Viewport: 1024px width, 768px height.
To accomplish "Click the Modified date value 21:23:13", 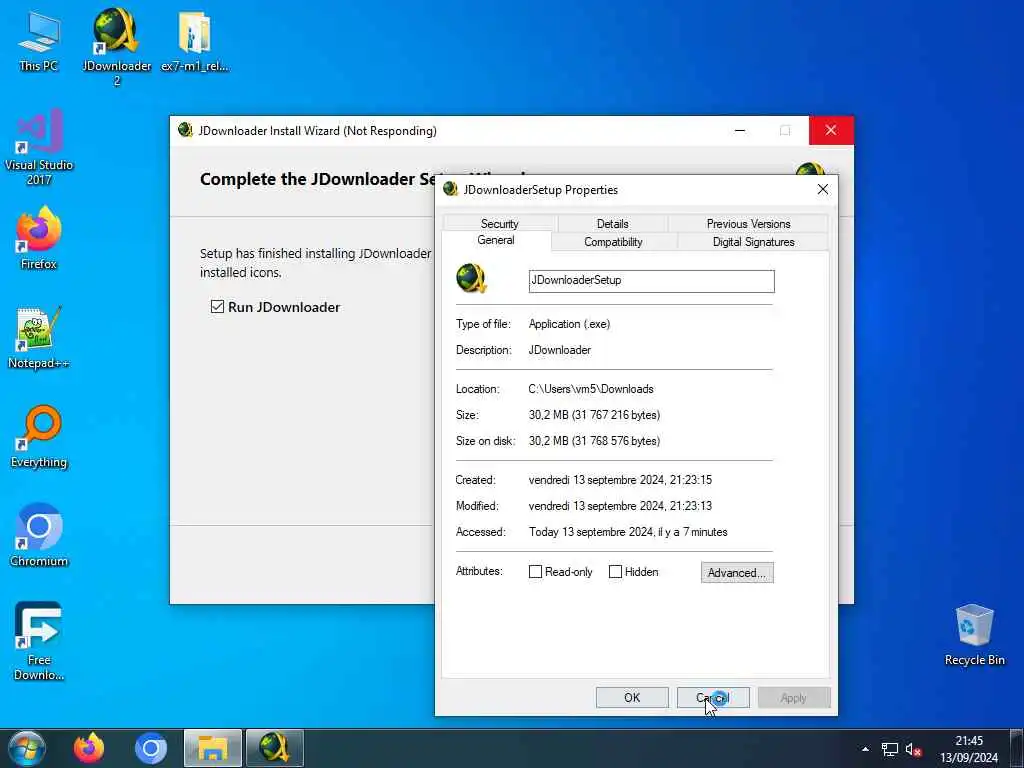I will [620, 506].
